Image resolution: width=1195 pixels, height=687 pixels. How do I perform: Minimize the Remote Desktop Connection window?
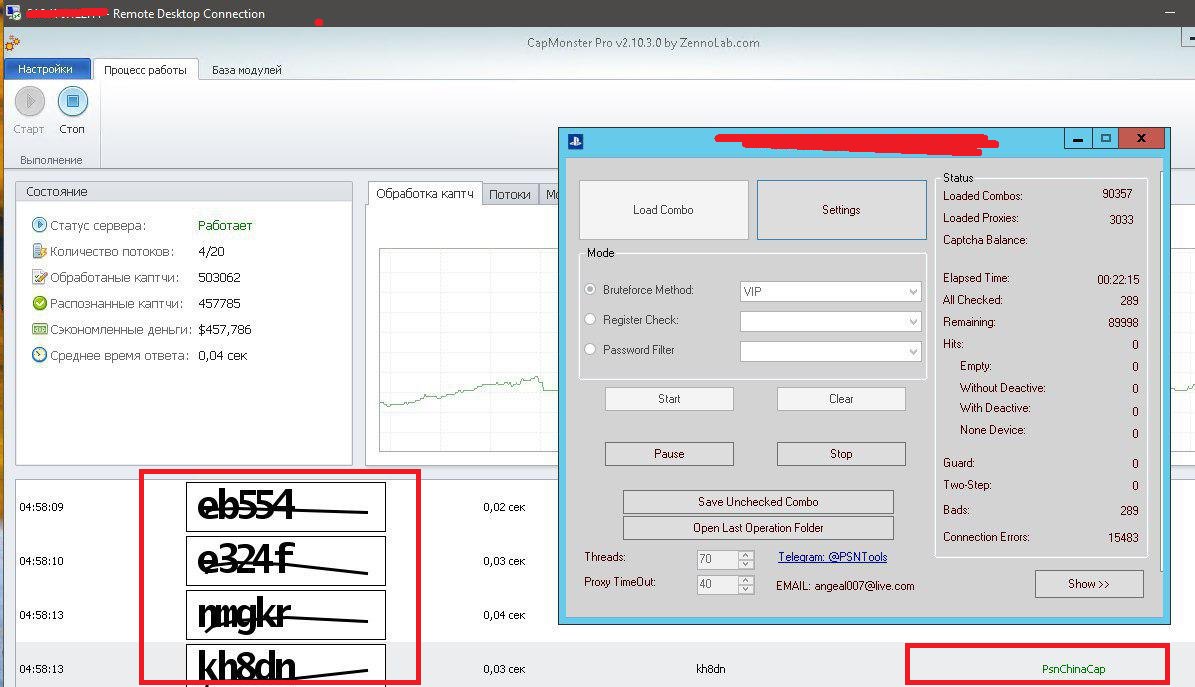(1170, 13)
